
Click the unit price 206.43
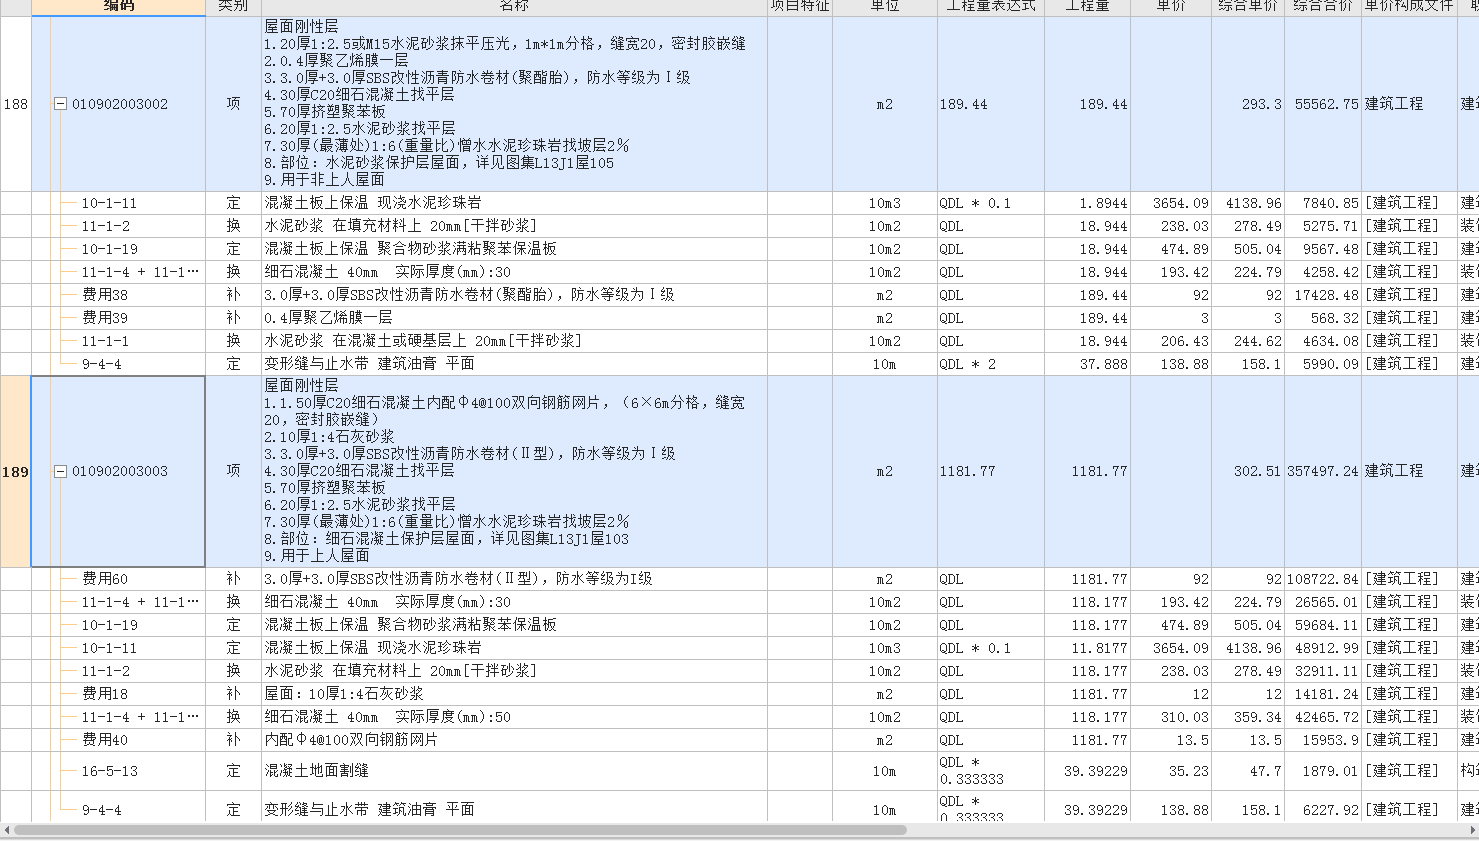point(1185,341)
